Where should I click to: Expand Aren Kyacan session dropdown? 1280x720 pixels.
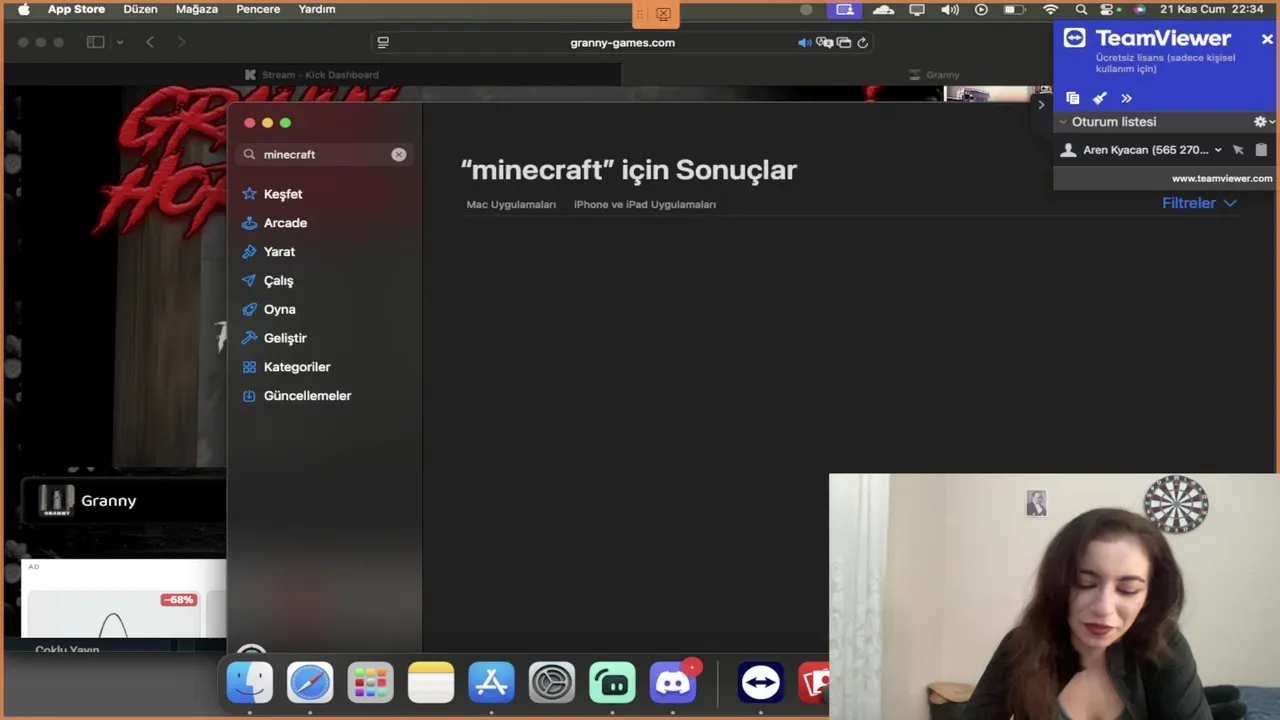1218,150
